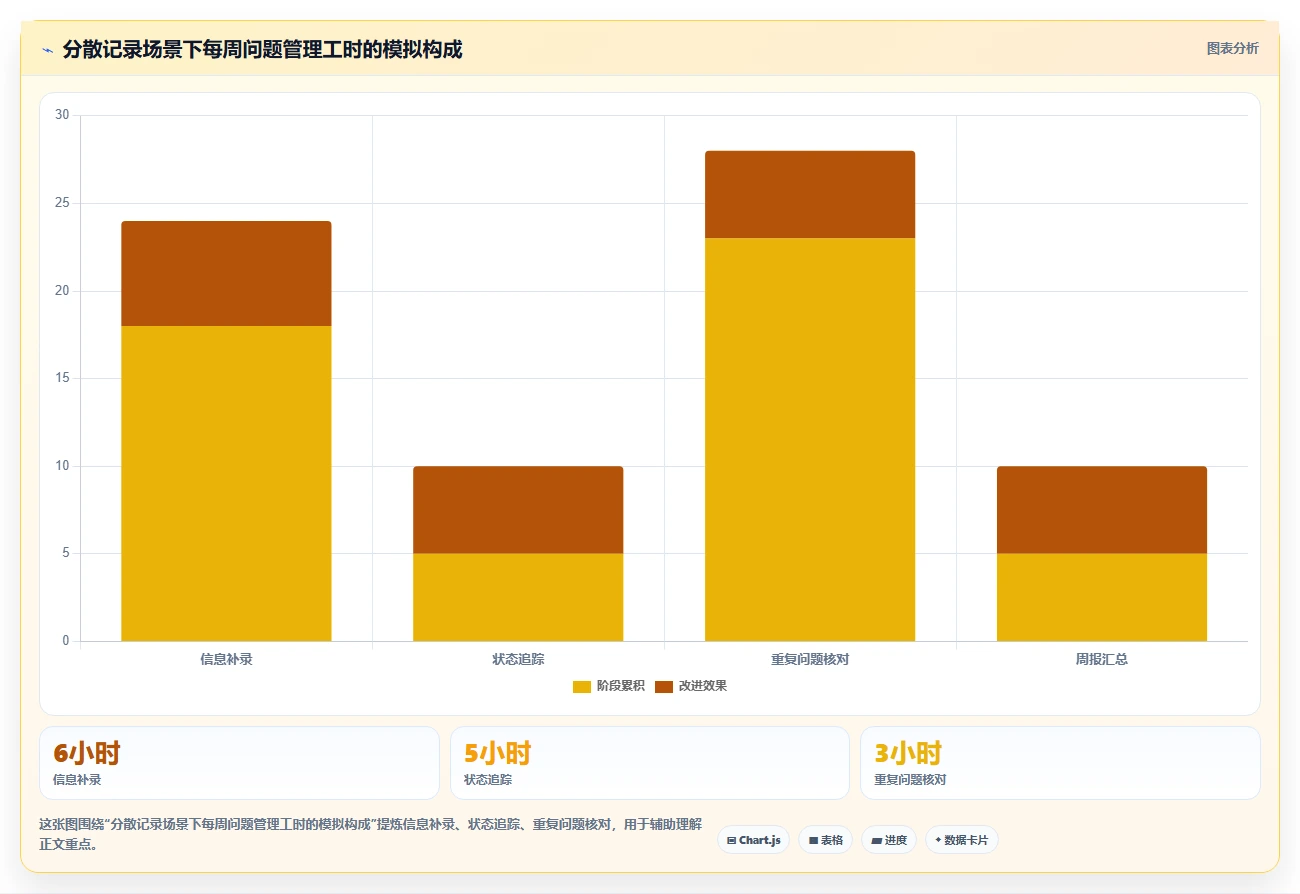Toggle the 阶段累积 legend entry
The height and width of the screenshot is (894, 1300).
(609, 686)
